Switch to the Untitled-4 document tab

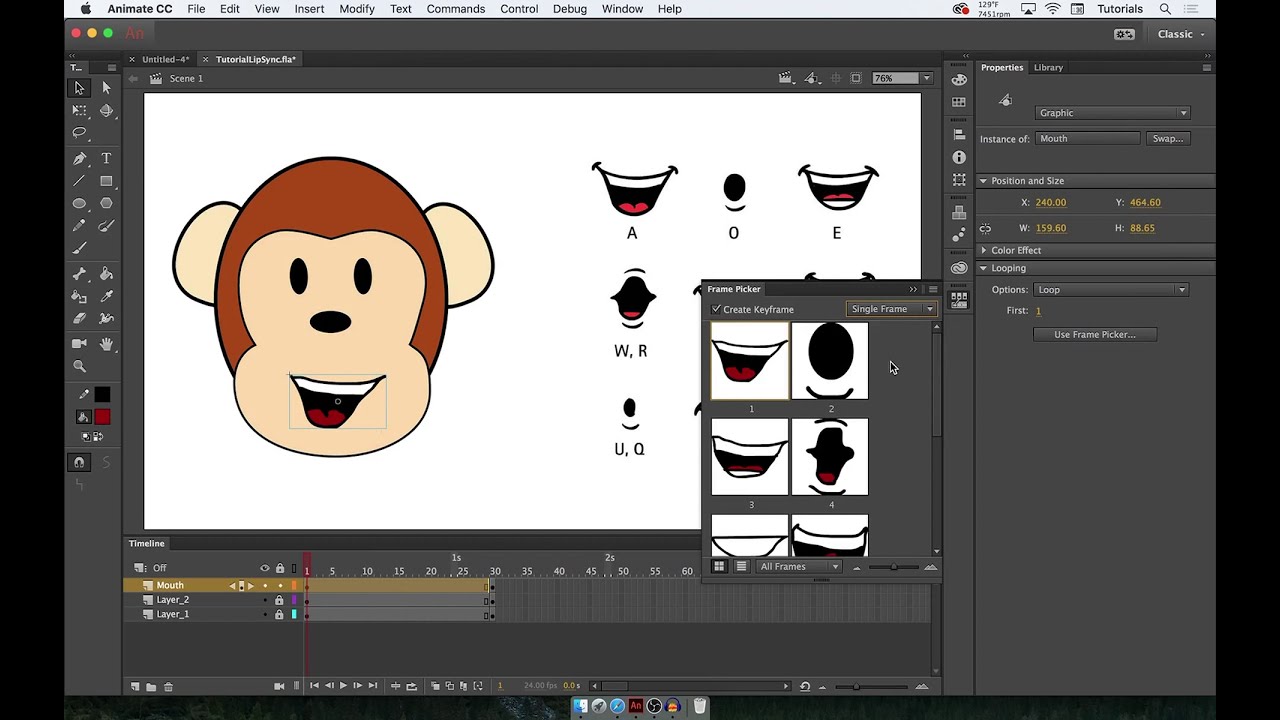165,59
